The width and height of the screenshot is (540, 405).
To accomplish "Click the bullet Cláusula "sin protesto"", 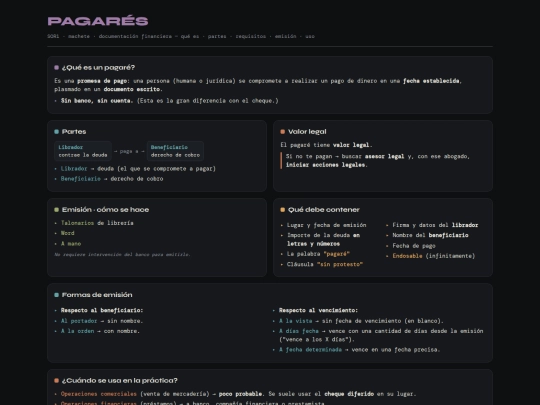I will coord(325,264).
